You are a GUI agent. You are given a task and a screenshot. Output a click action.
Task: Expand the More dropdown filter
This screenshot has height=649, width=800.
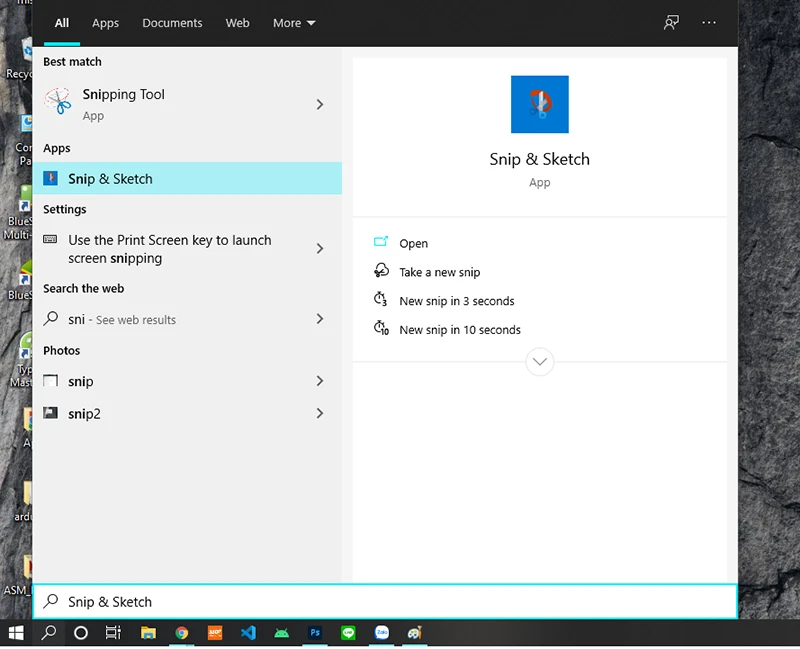pos(294,23)
